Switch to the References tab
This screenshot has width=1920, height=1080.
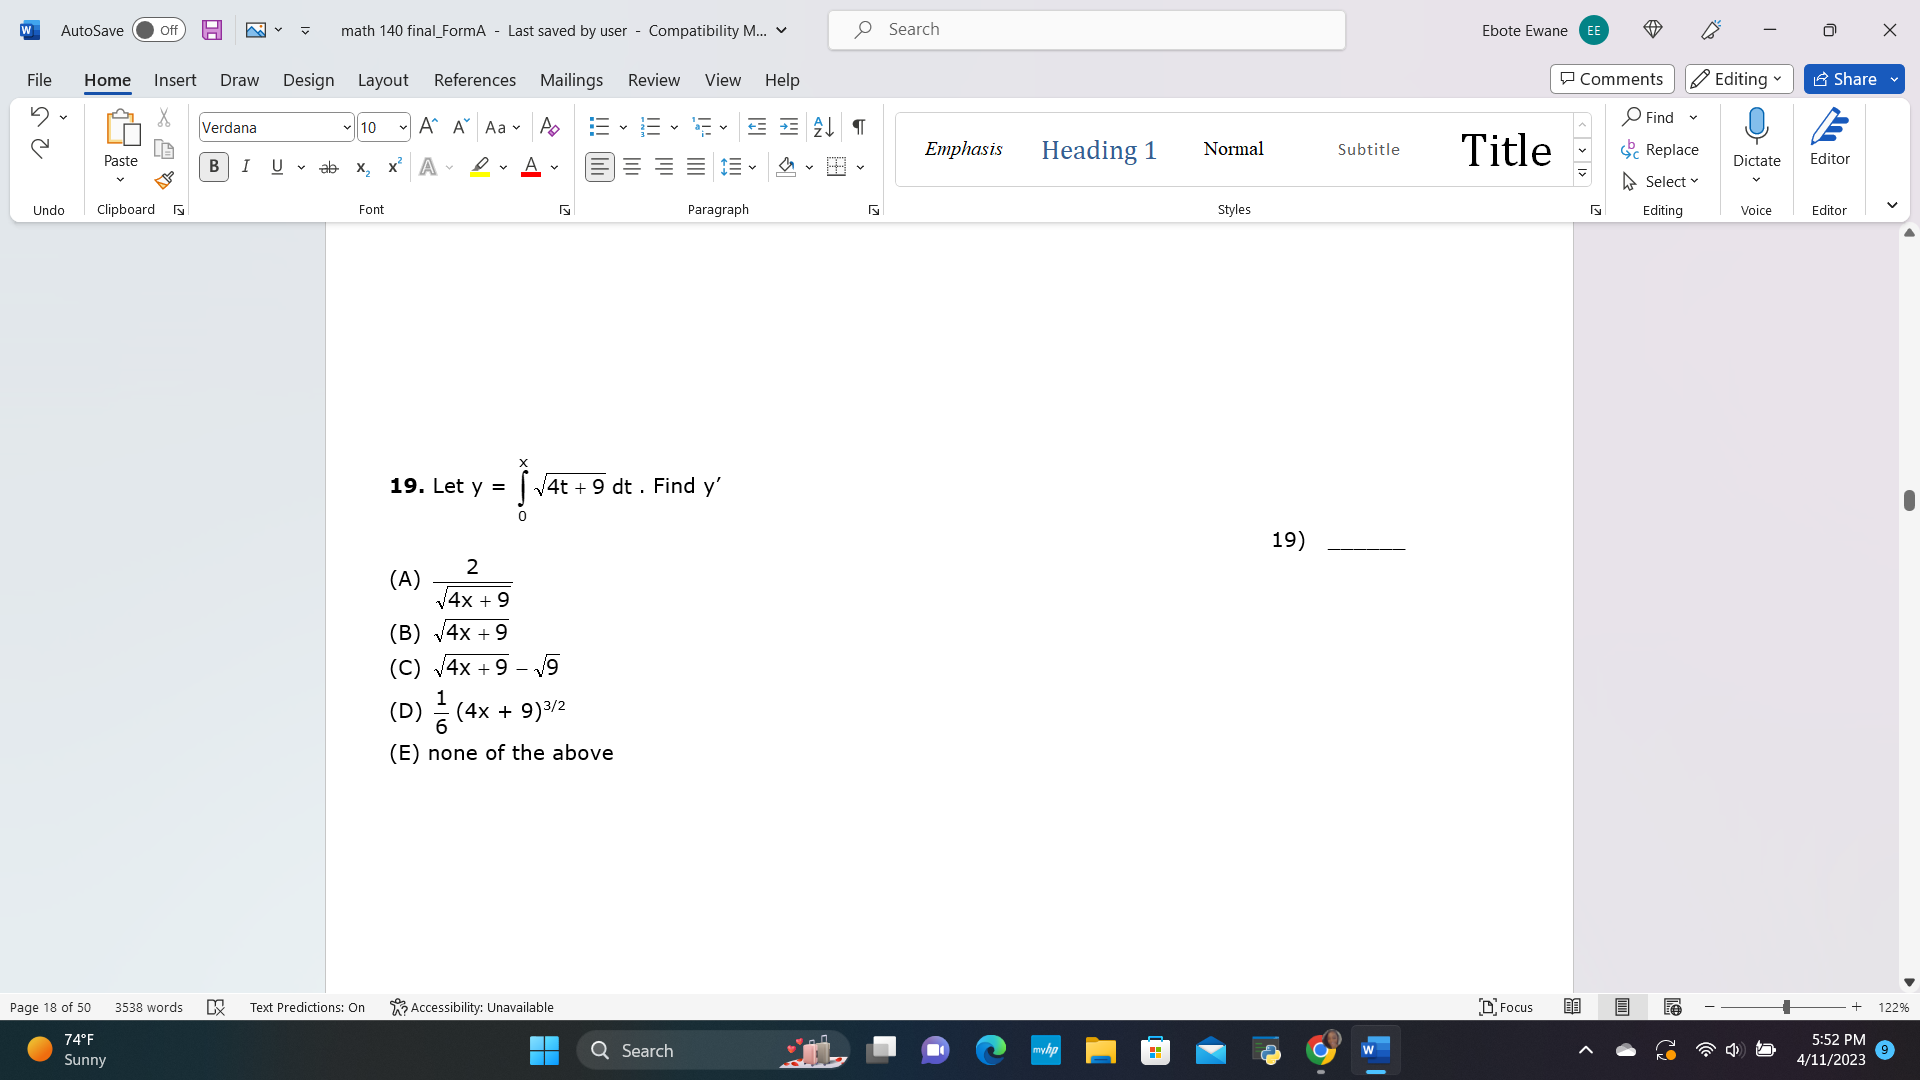pyautogui.click(x=475, y=80)
